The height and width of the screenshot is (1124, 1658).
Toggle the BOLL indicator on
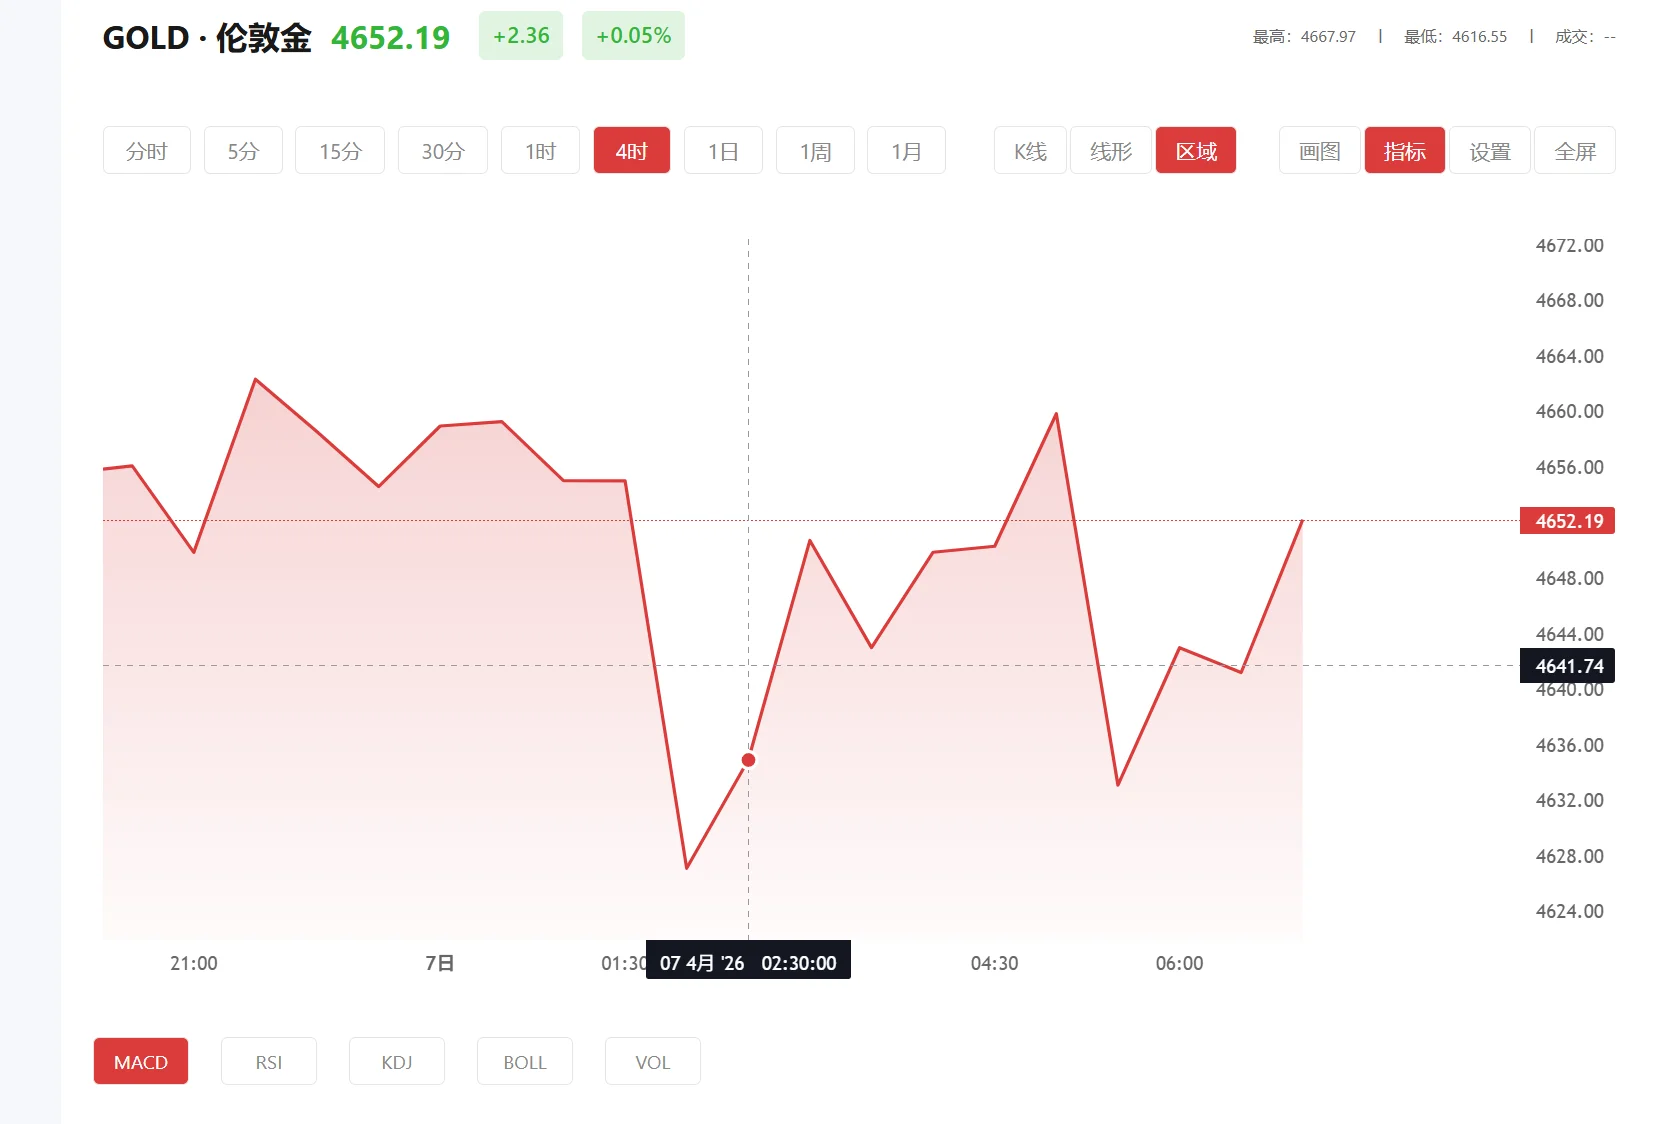coord(524,1061)
